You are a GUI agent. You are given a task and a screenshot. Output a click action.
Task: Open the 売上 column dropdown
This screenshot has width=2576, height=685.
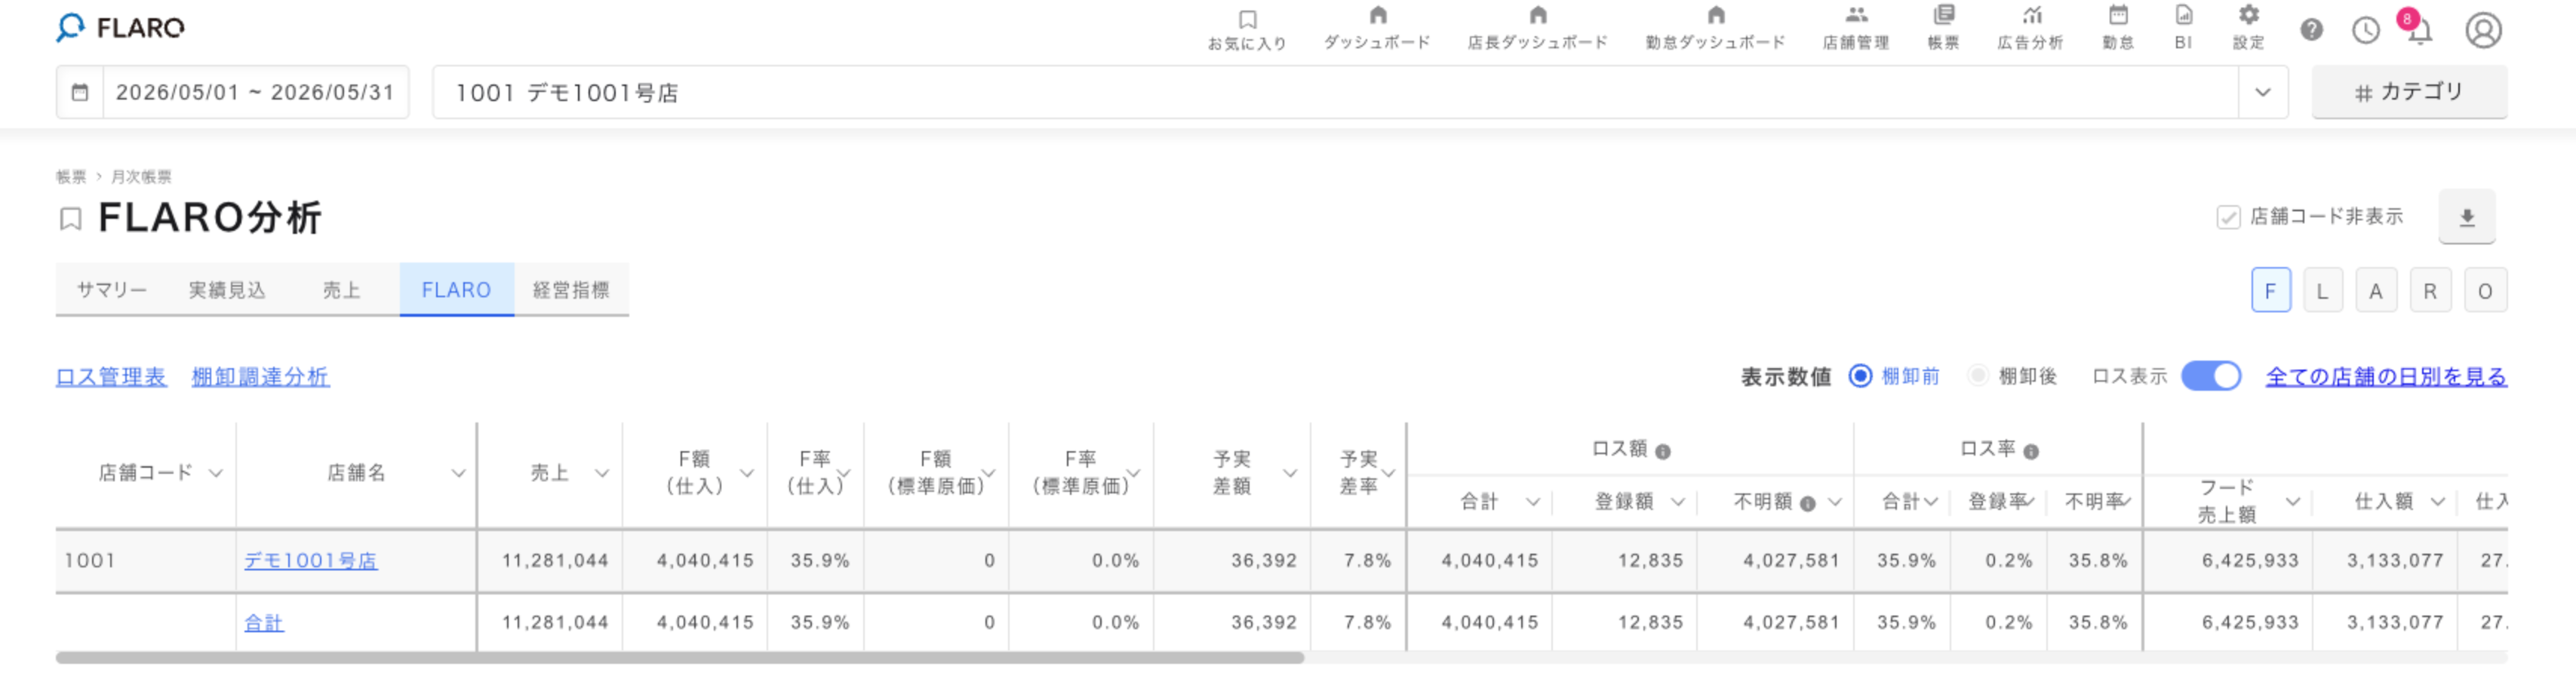coord(602,473)
